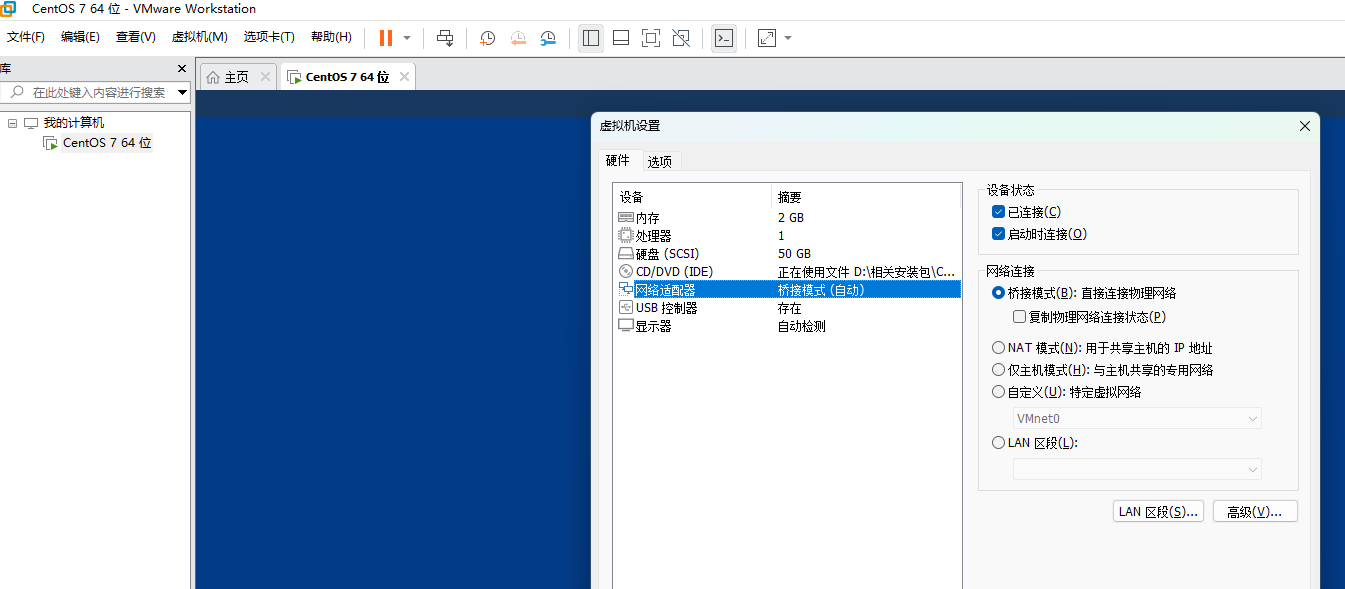Viewport: 1345px width, 589px height.
Task: Open the stretch display options dropdown arrow
Action: [788, 38]
